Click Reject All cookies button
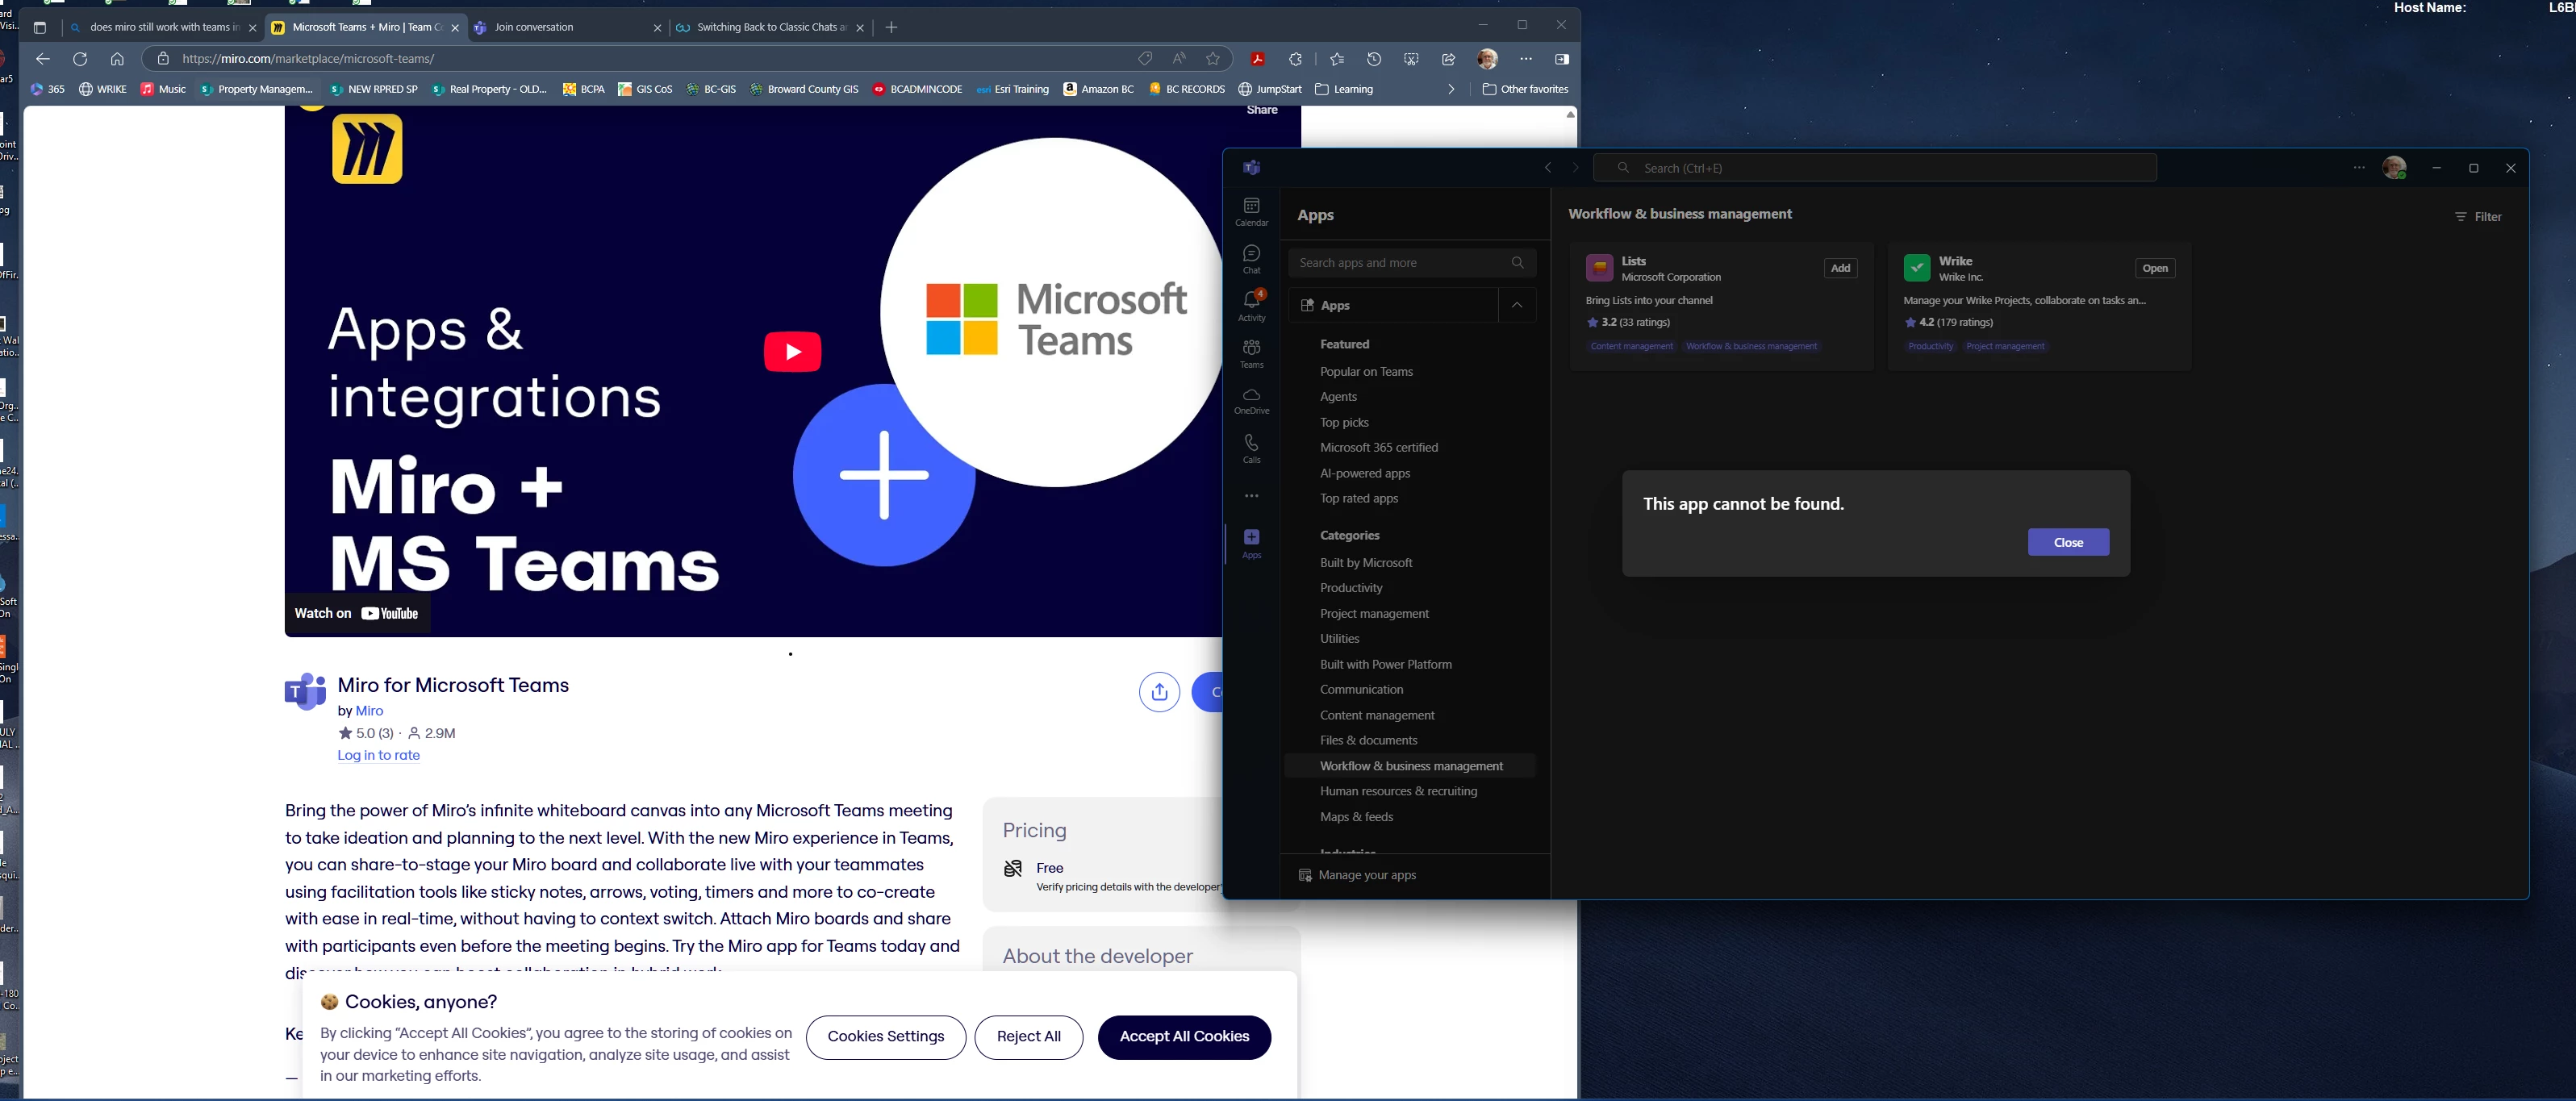 (1028, 1037)
